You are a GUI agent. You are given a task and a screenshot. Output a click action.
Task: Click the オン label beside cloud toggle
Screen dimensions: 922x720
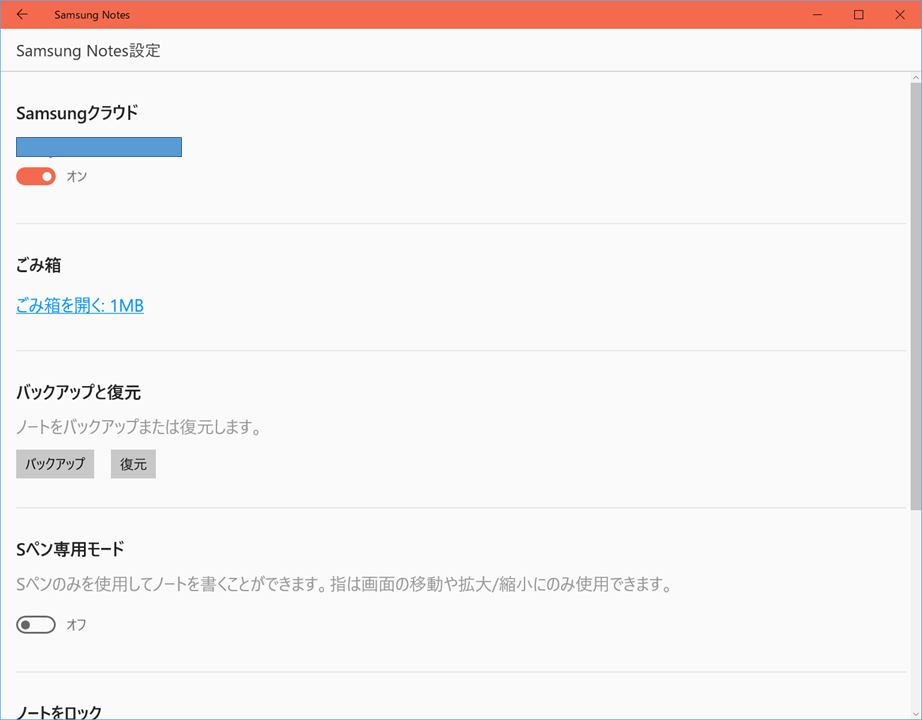coord(76,176)
